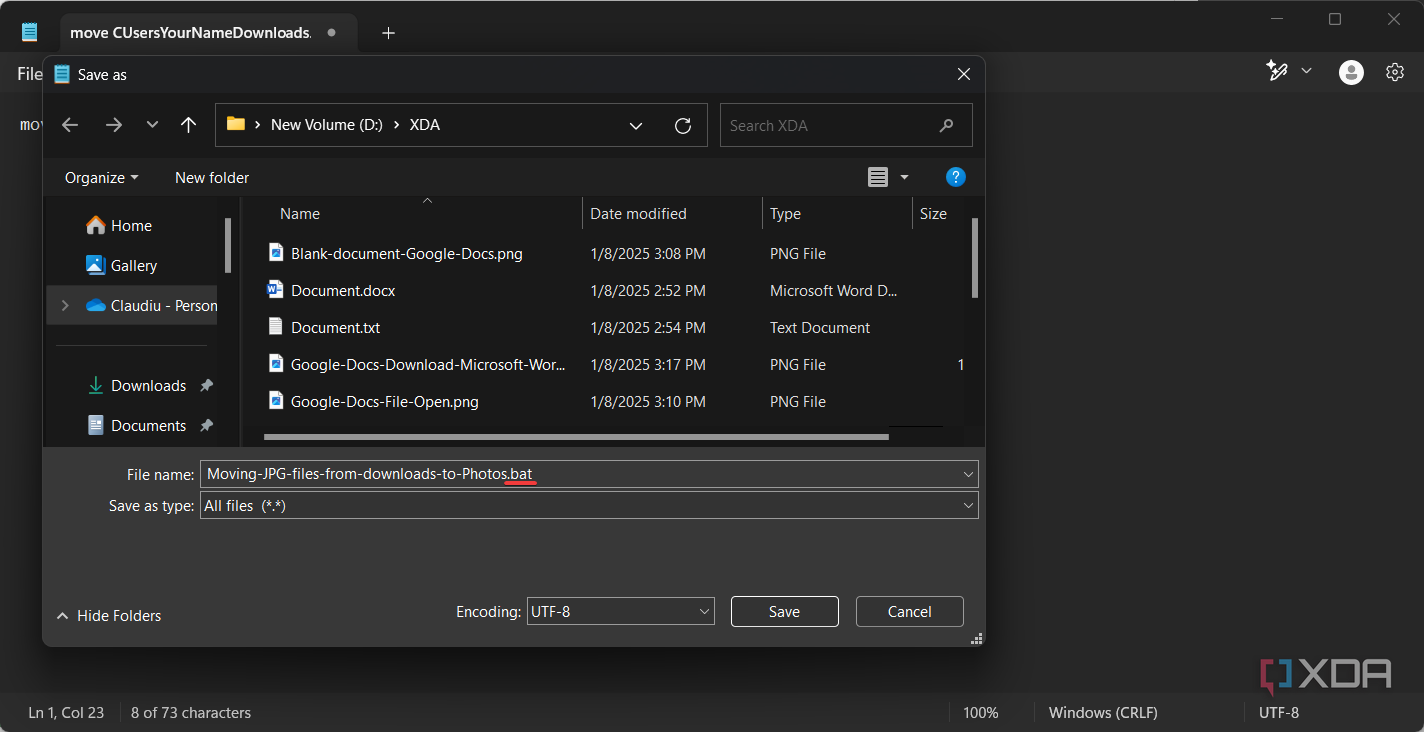Open a new Notepad tab
This screenshot has width=1424, height=732.
point(388,32)
